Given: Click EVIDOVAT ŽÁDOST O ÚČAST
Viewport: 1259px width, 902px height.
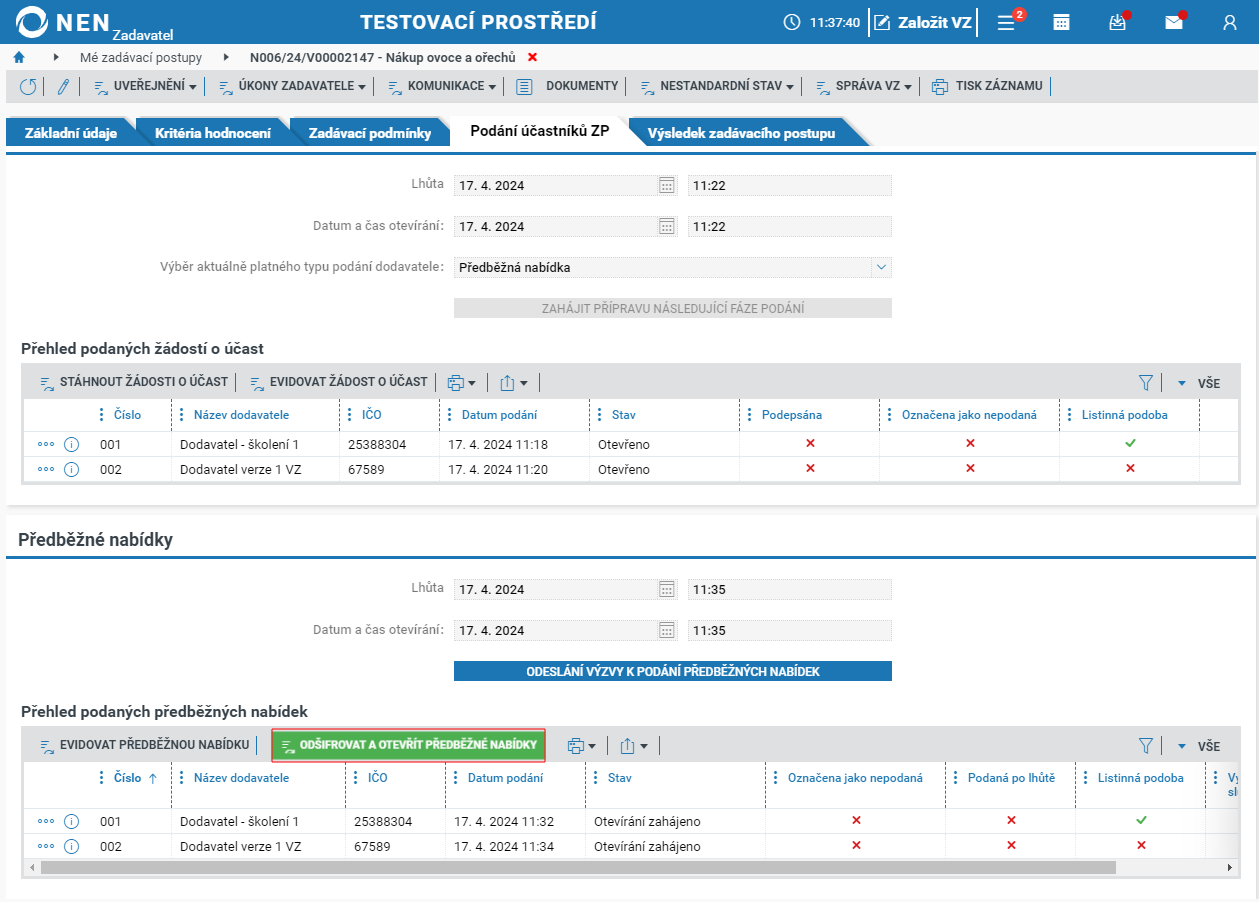Looking at the screenshot, I should pyautogui.click(x=338, y=382).
